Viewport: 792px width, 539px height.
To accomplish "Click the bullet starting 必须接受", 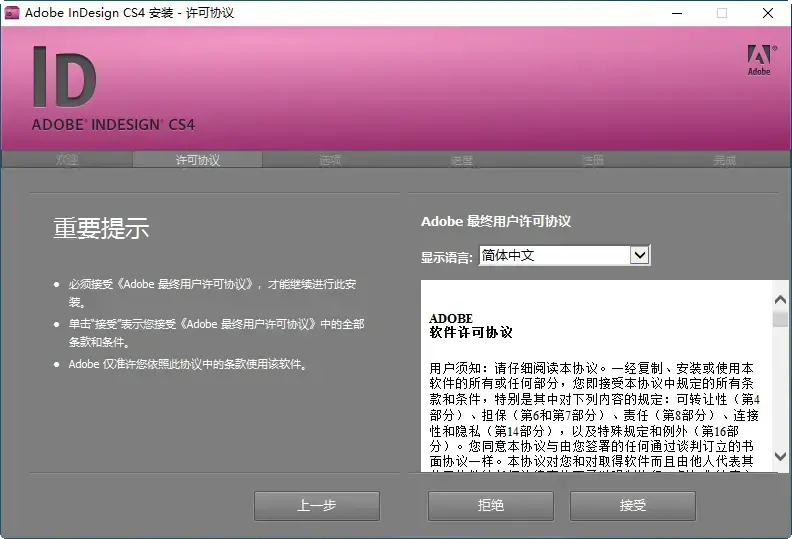I will click(213, 293).
